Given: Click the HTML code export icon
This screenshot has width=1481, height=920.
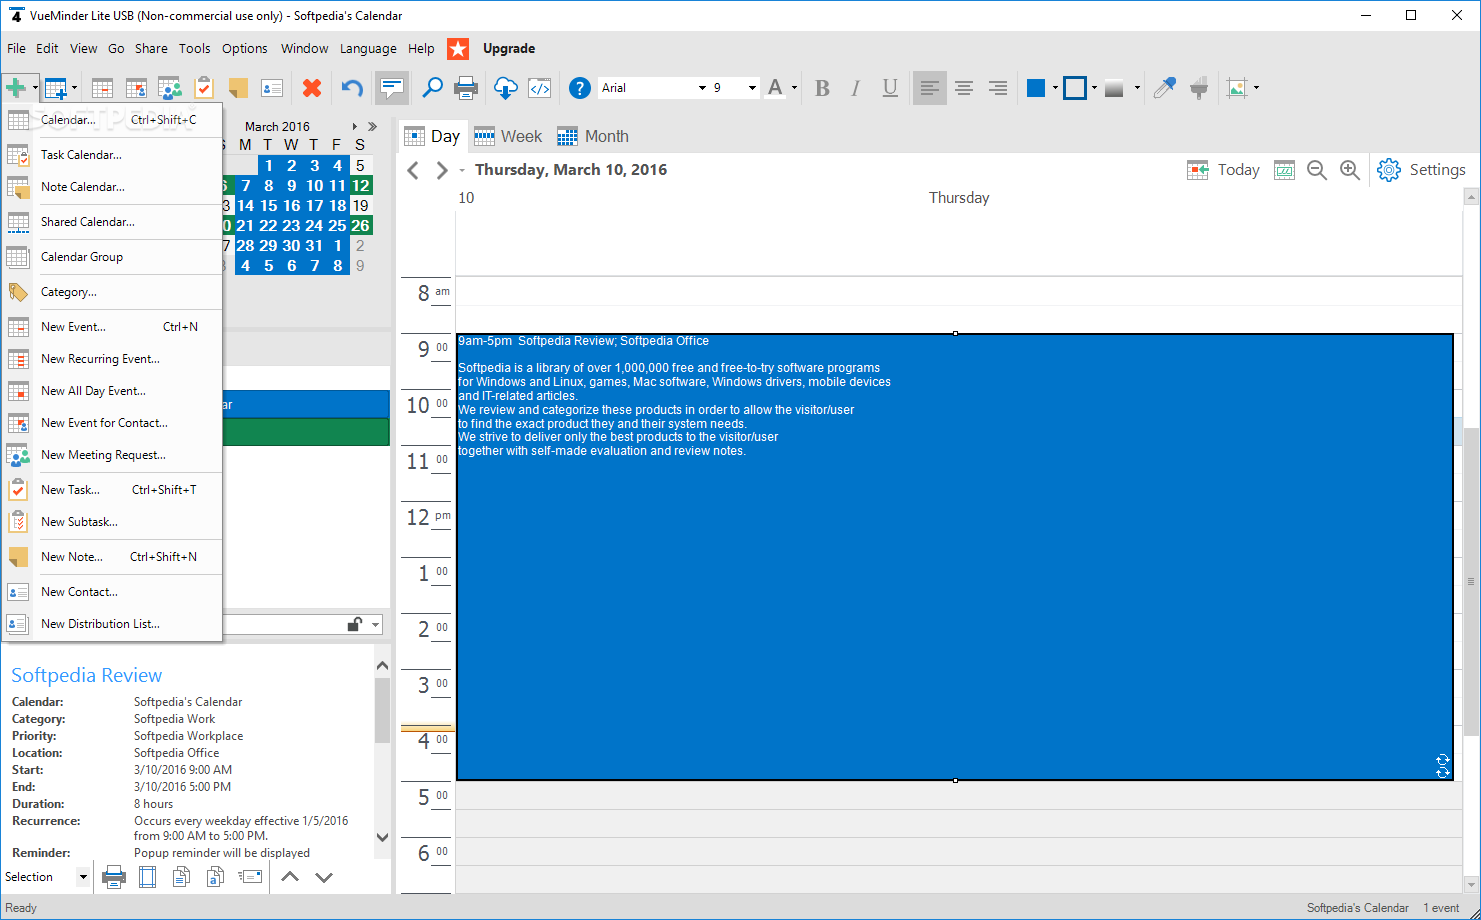Looking at the screenshot, I should point(539,88).
